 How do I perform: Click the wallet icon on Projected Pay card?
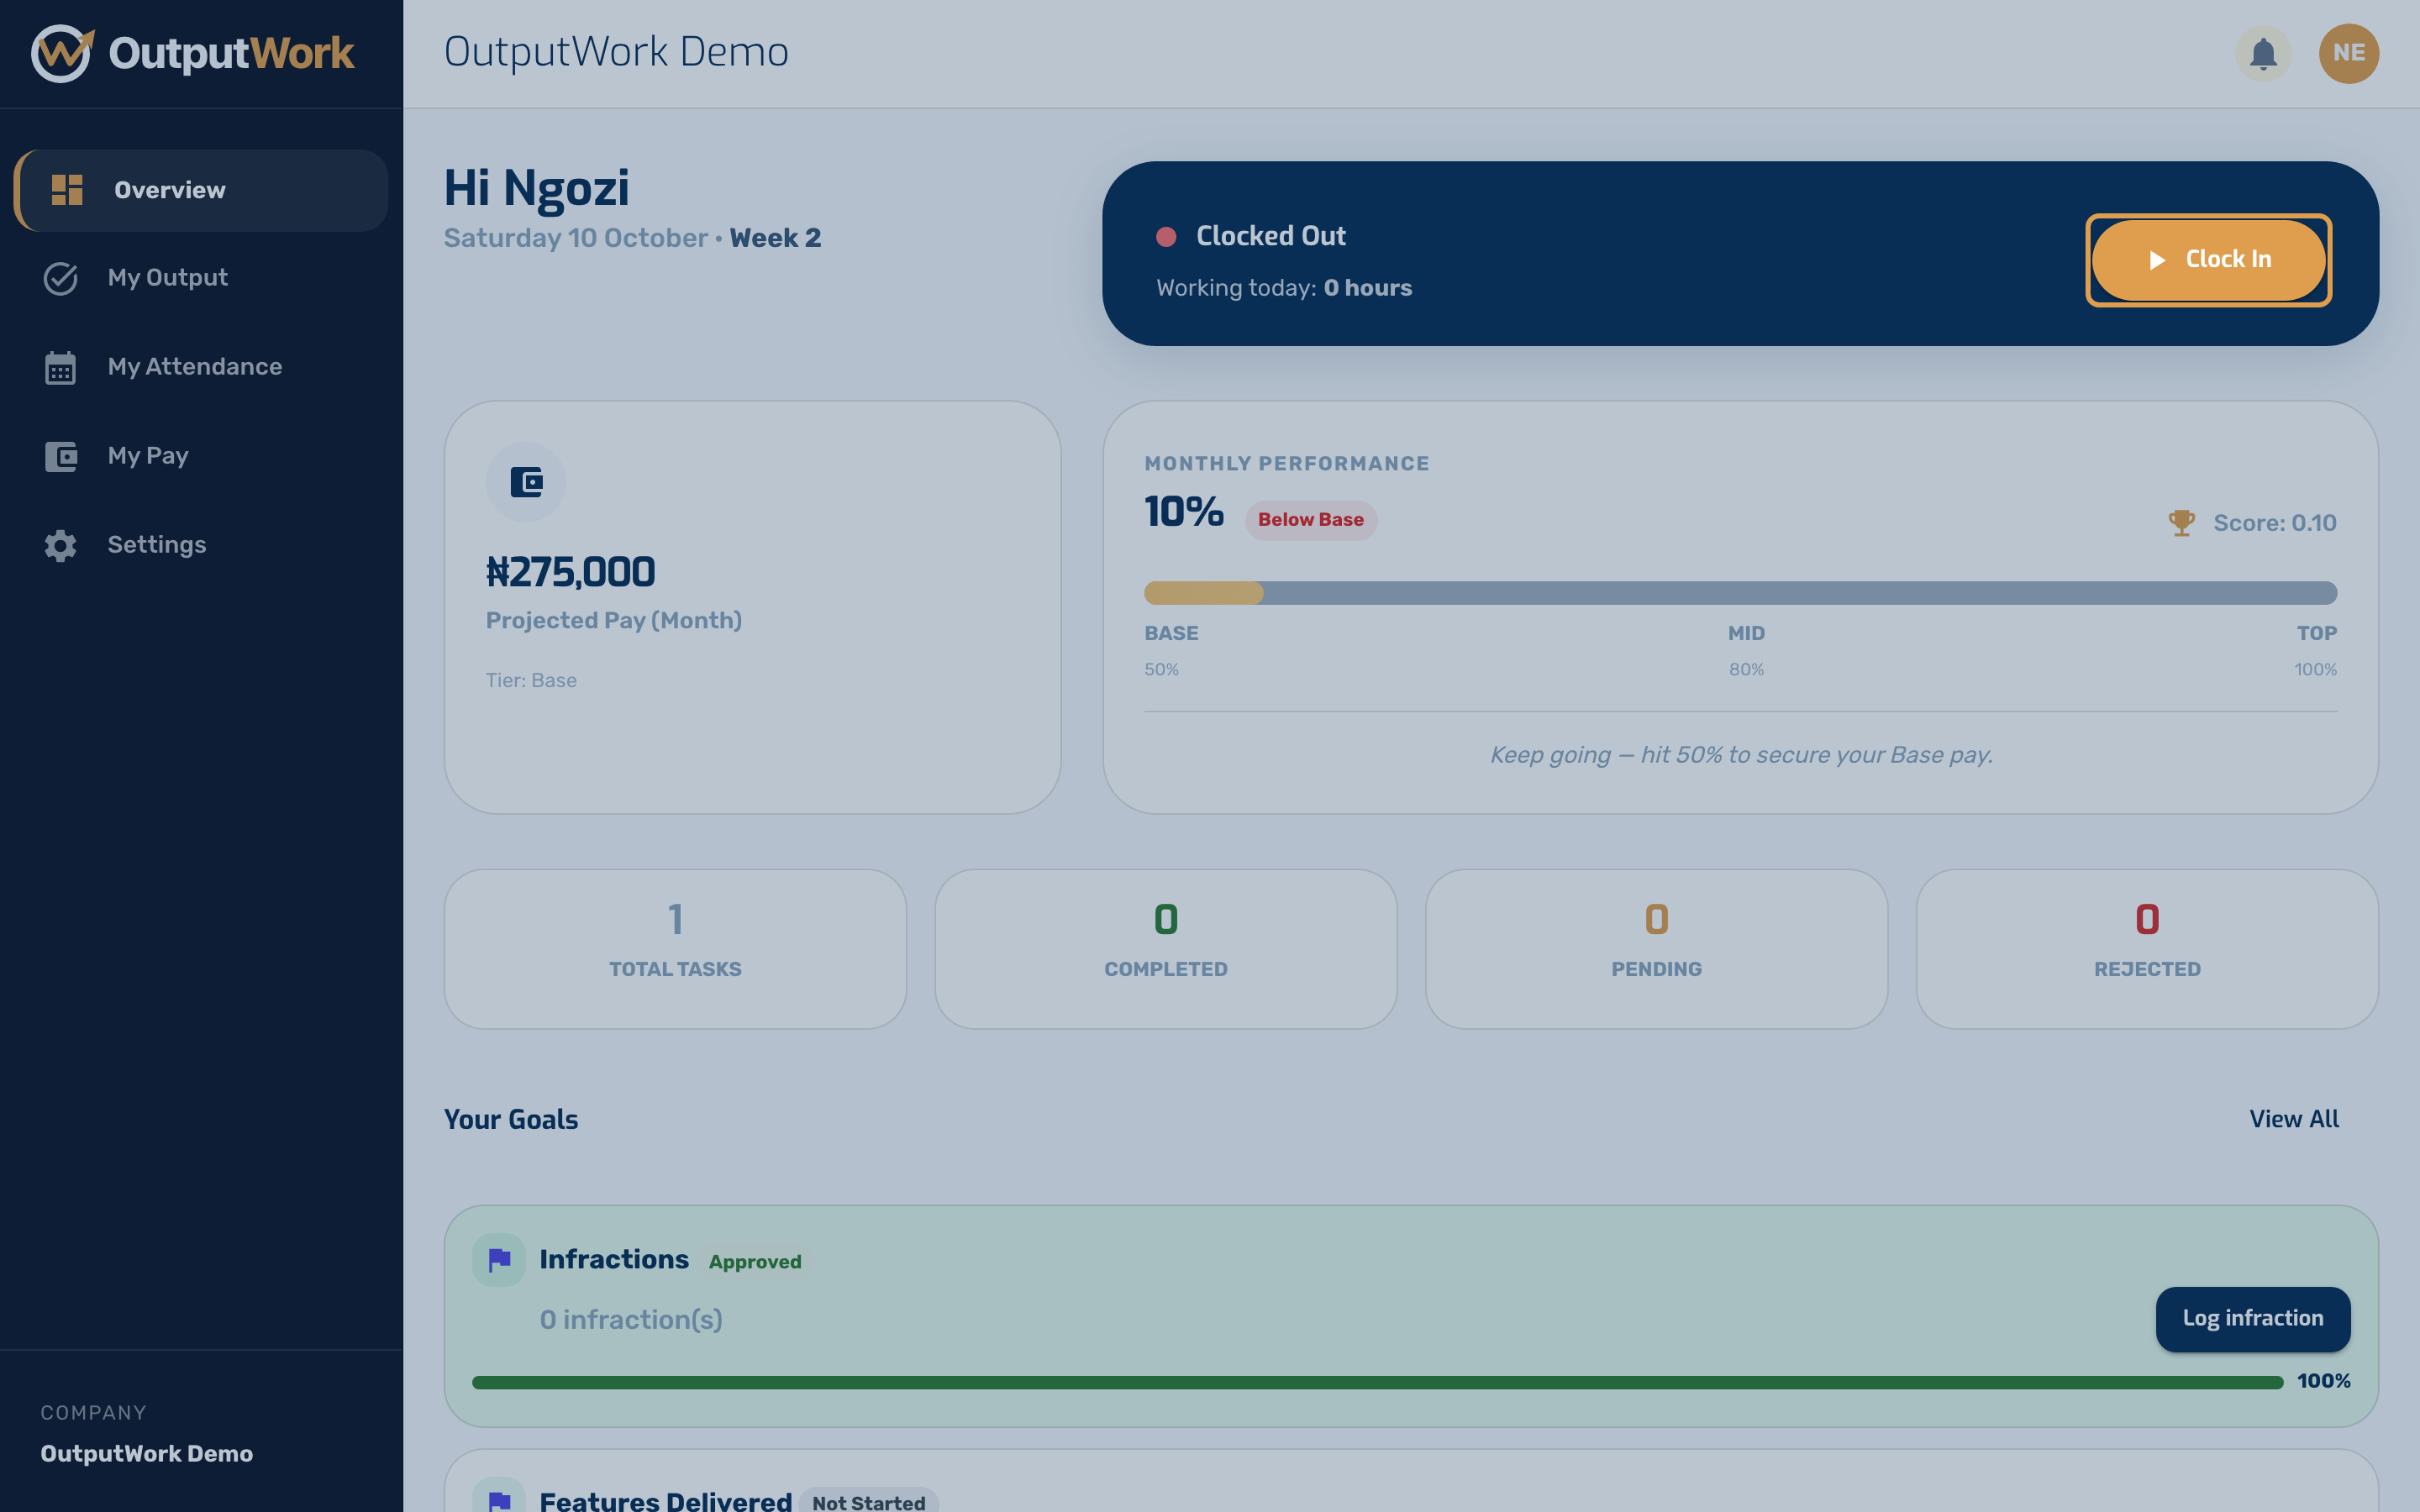coord(526,482)
